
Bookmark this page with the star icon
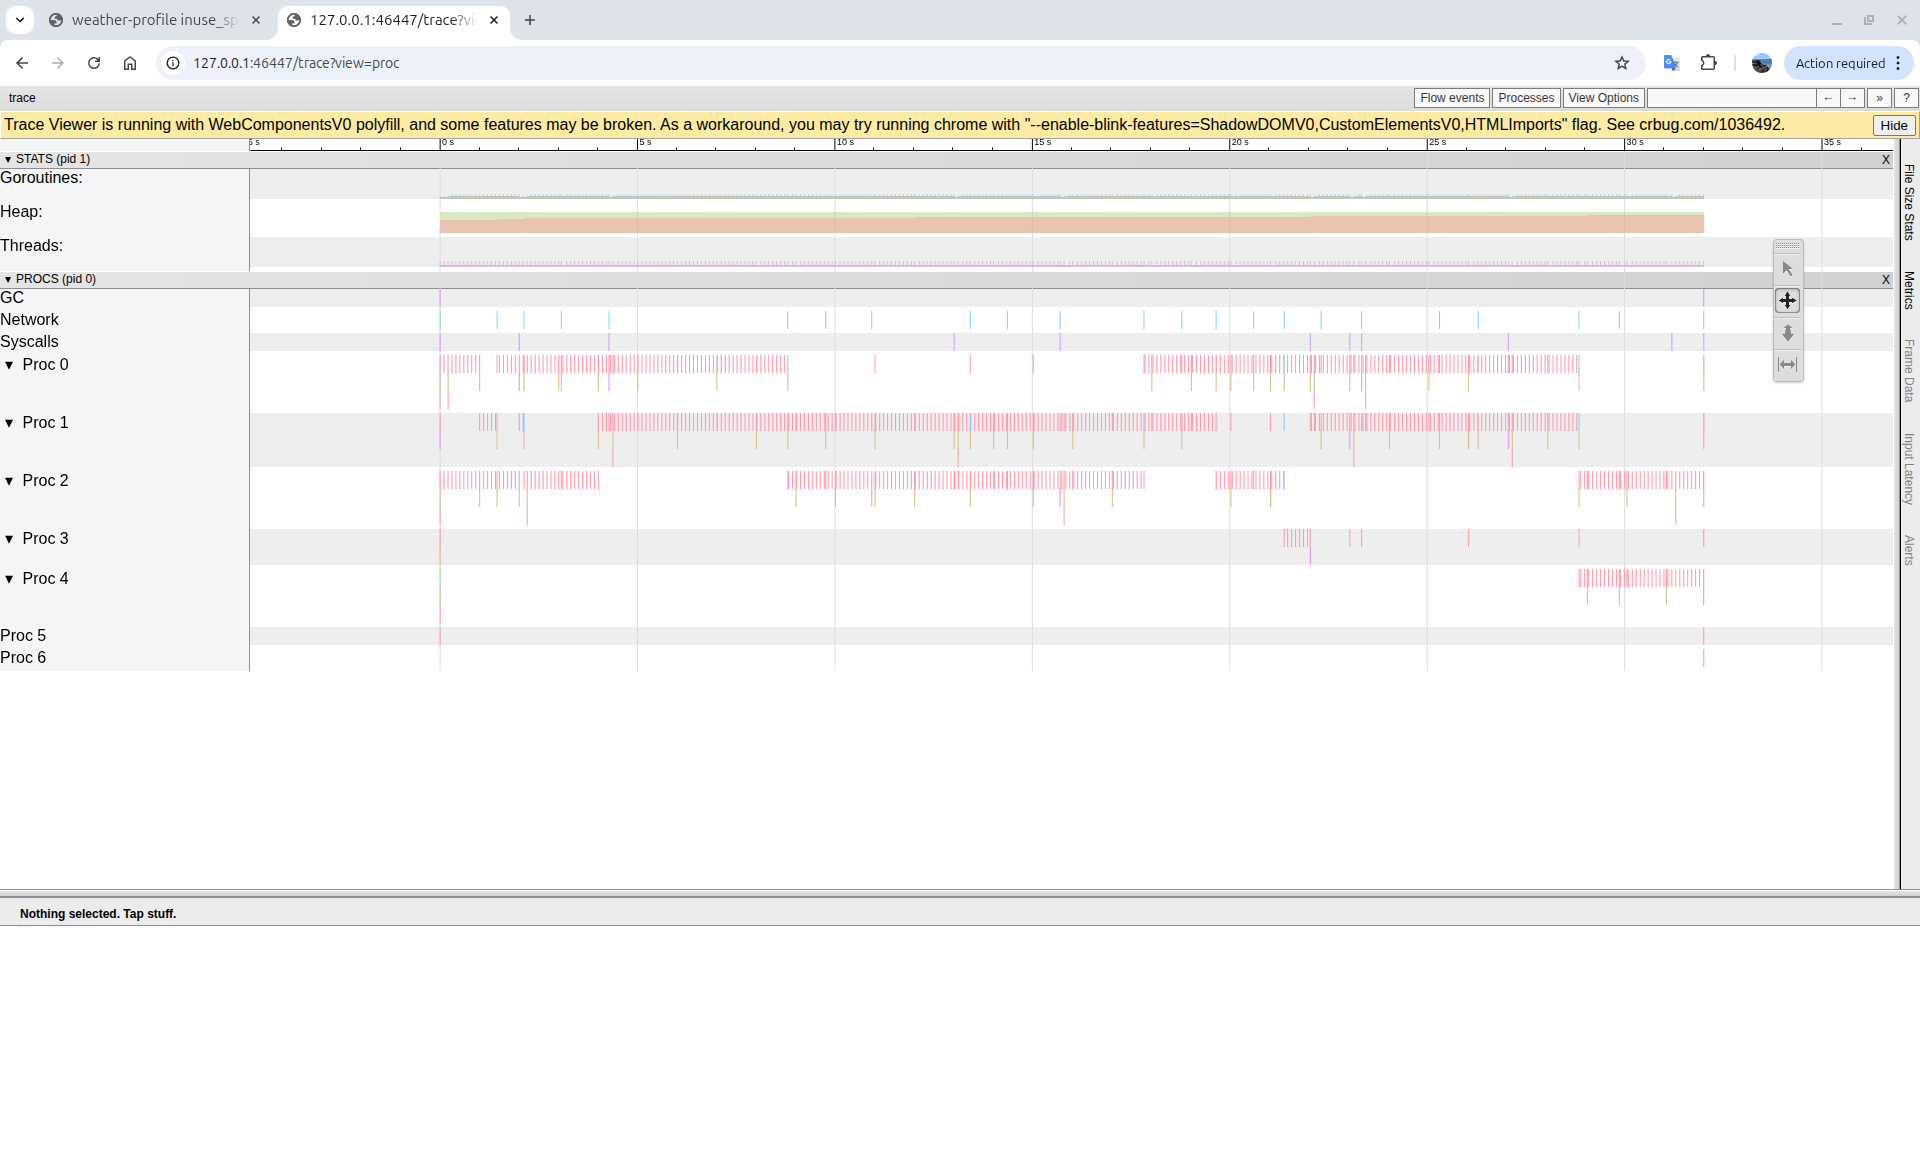point(1621,62)
